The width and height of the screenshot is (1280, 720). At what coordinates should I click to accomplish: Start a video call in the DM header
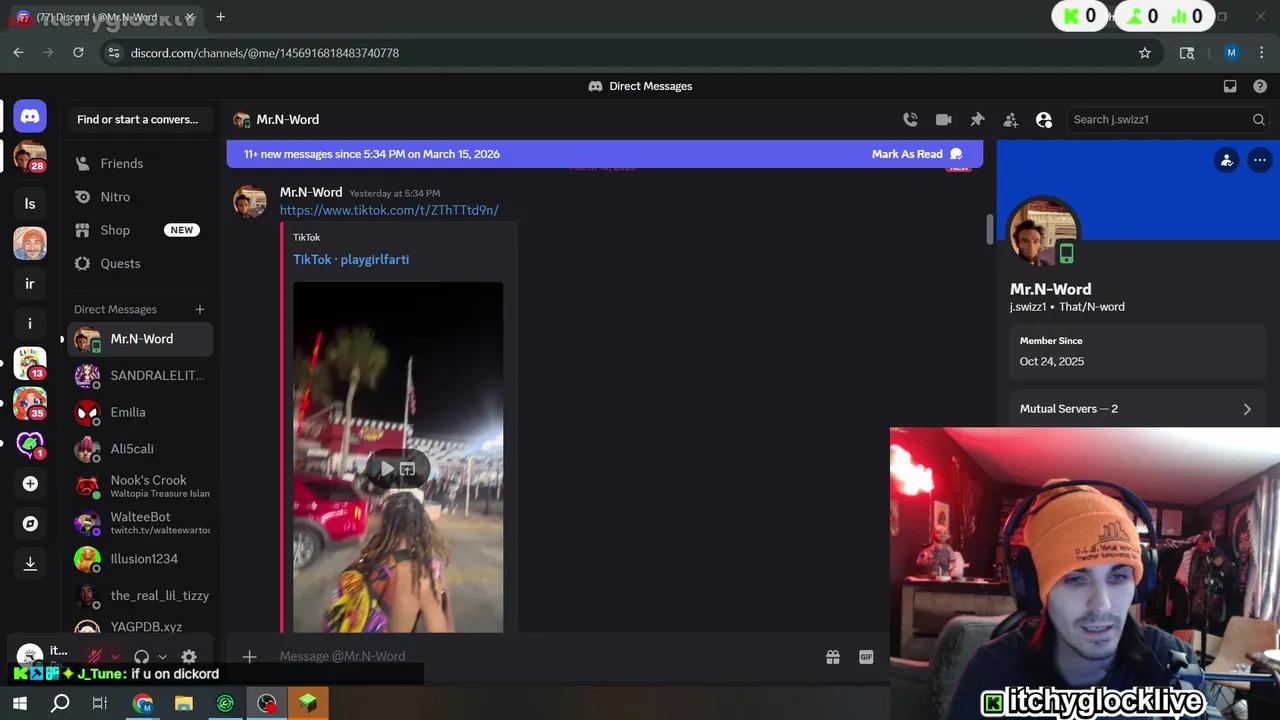(943, 119)
